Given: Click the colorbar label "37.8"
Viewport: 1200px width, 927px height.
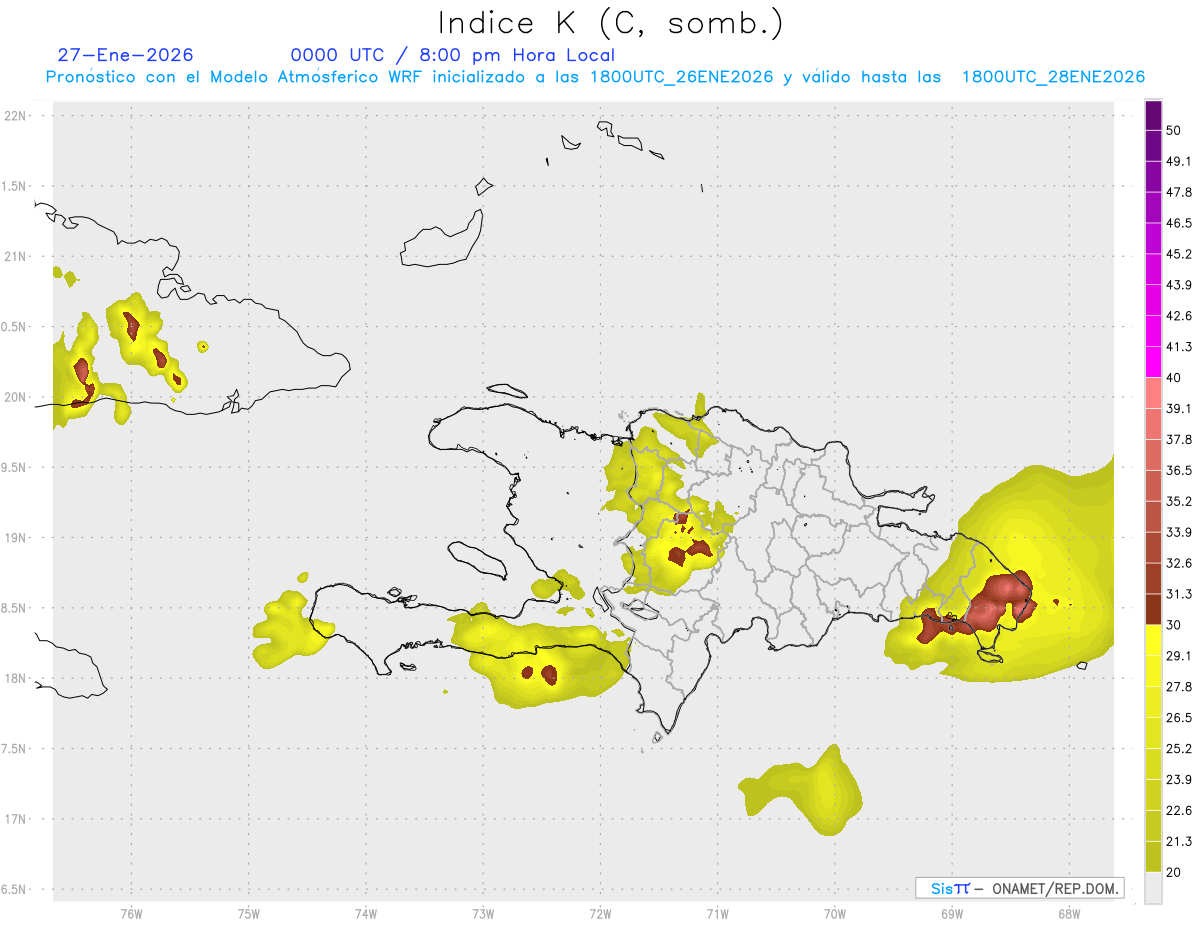Looking at the screenshot, I should (x=1179, y=439).
